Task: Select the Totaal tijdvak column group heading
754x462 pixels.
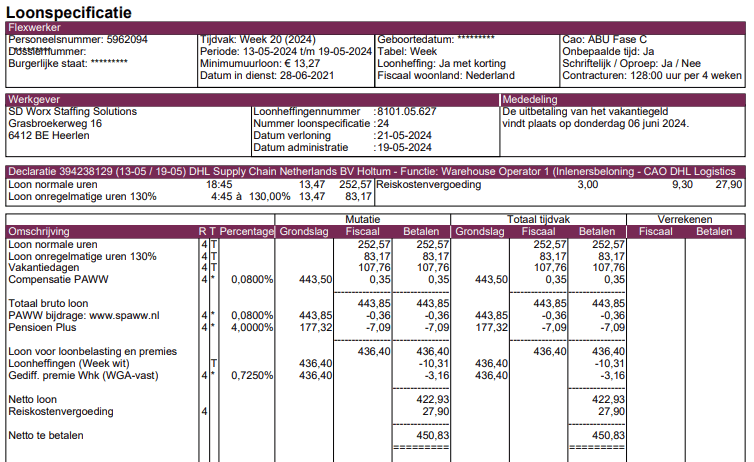Action: (x=537, y=218)
